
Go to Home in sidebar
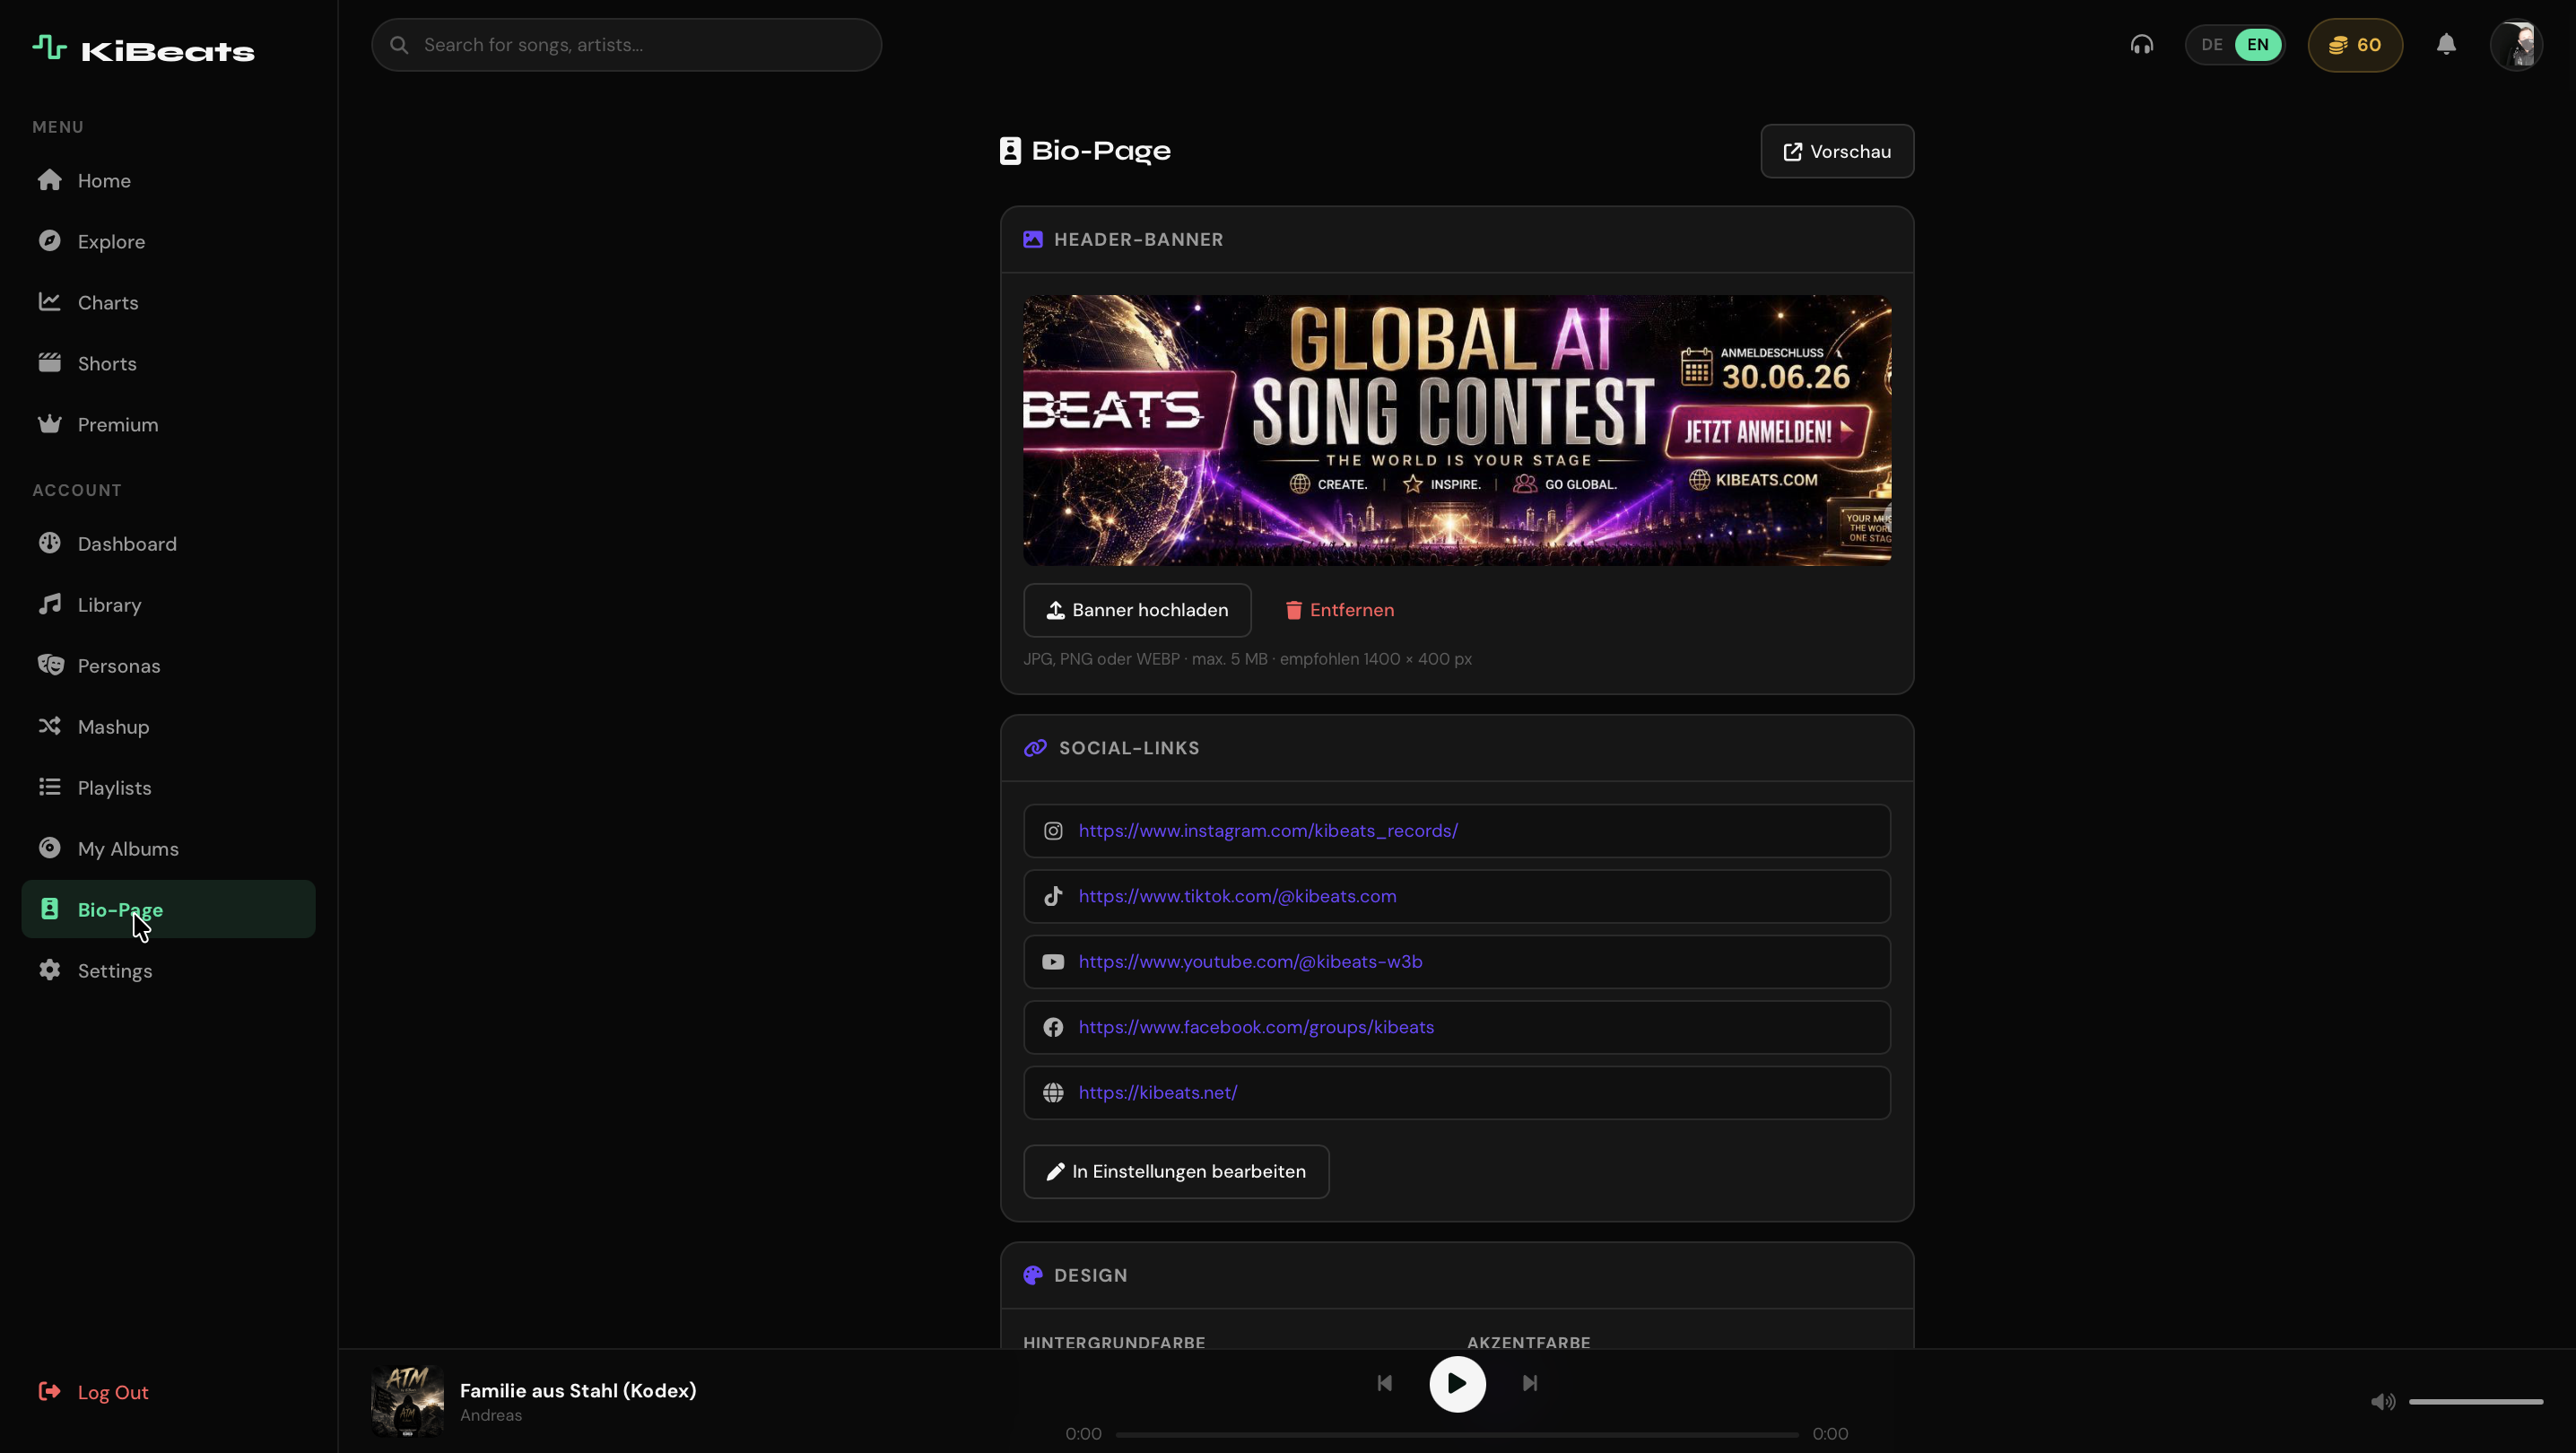168,181
